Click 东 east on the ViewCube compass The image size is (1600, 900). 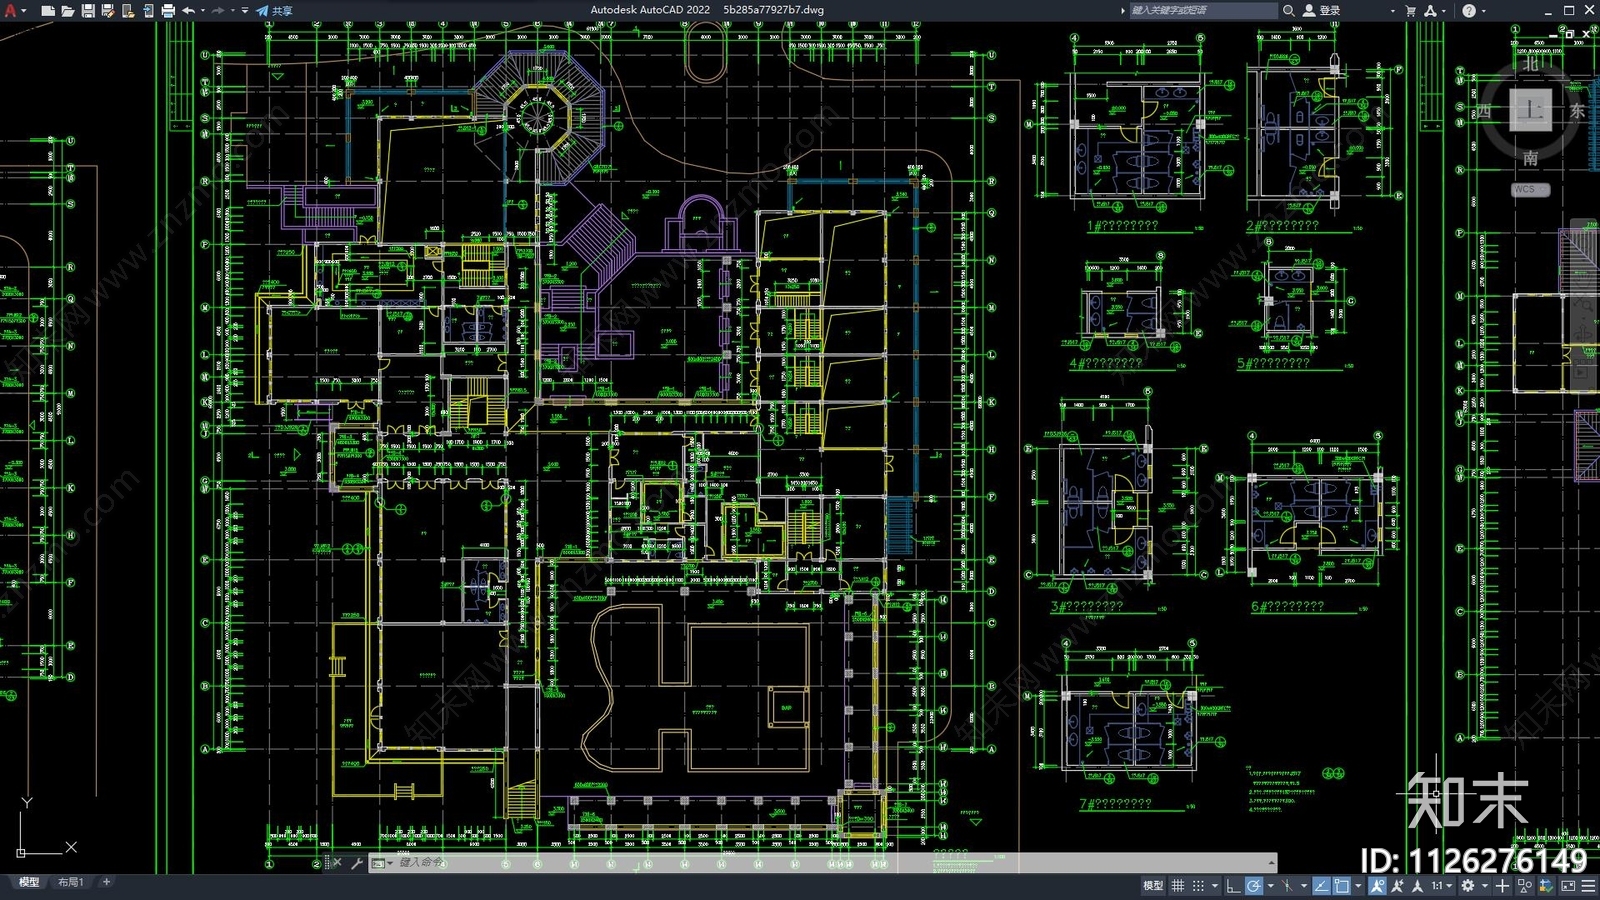pos(1577,110)
